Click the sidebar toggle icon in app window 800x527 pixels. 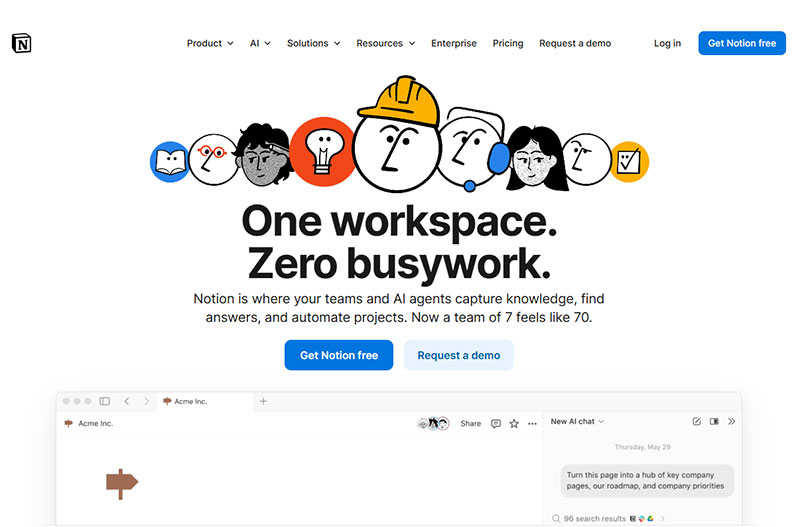[x=104, y=401]
